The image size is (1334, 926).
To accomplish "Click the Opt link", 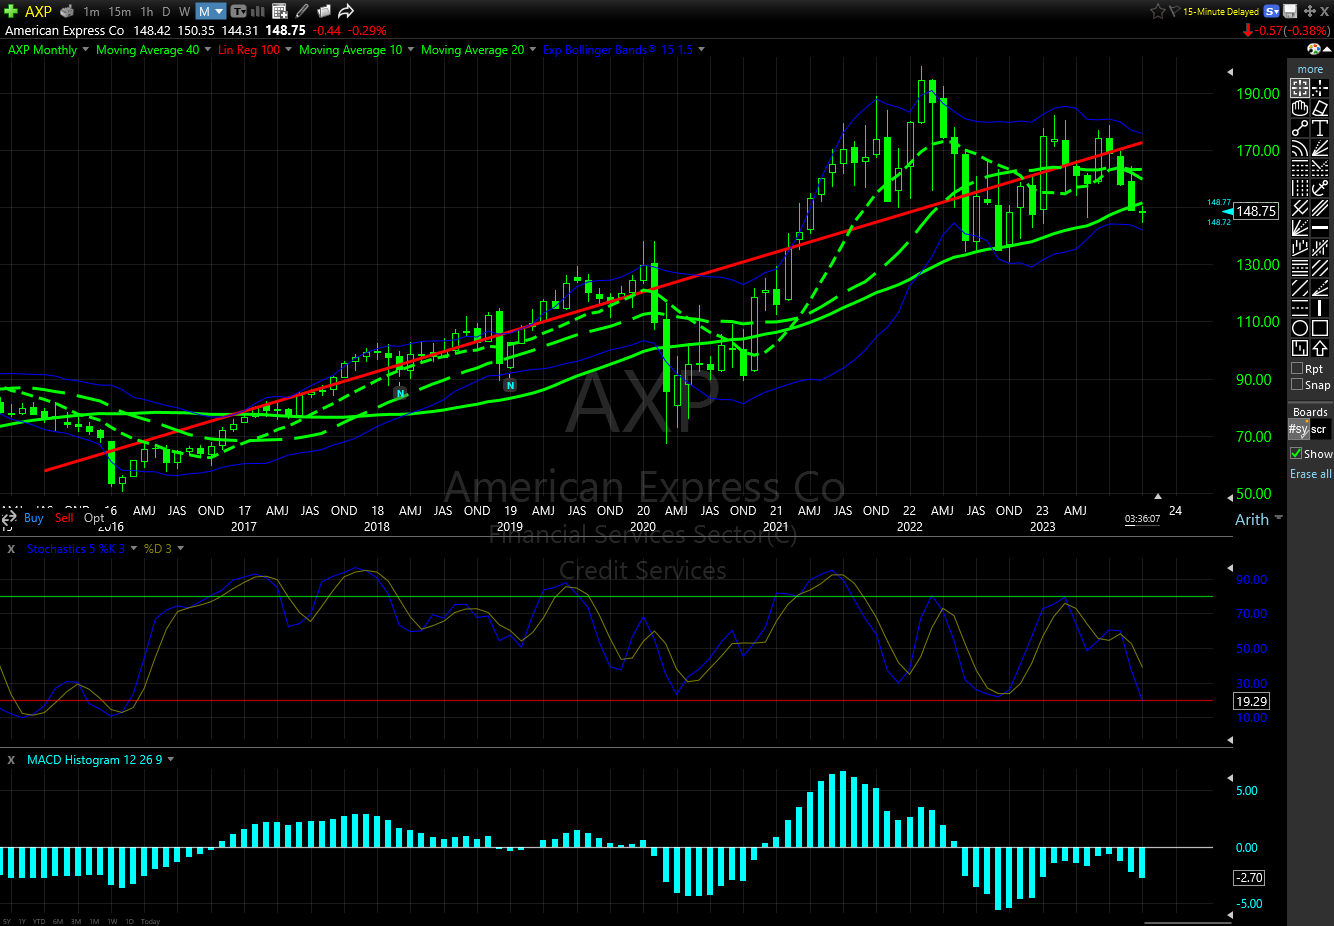I will [x=94, y=518].
